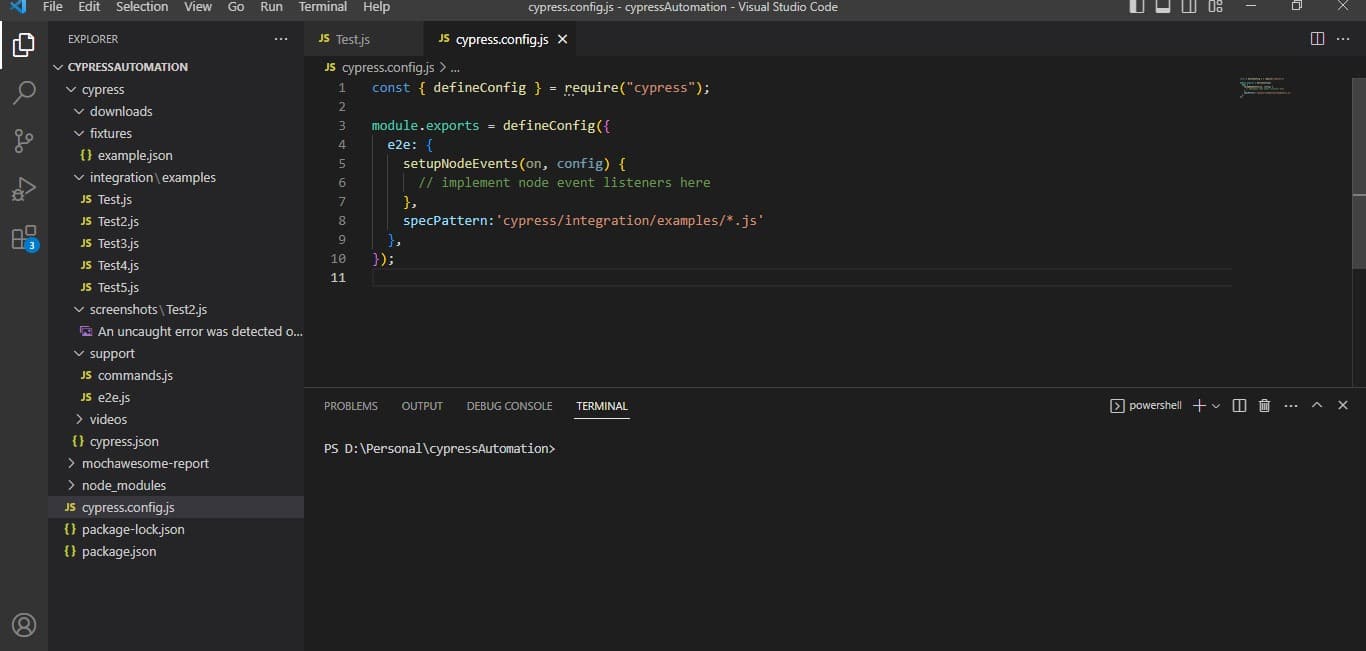Toggle primary sidebar layout icon in title bar
The image size is (1366, 651).
tap(1137, 7)
